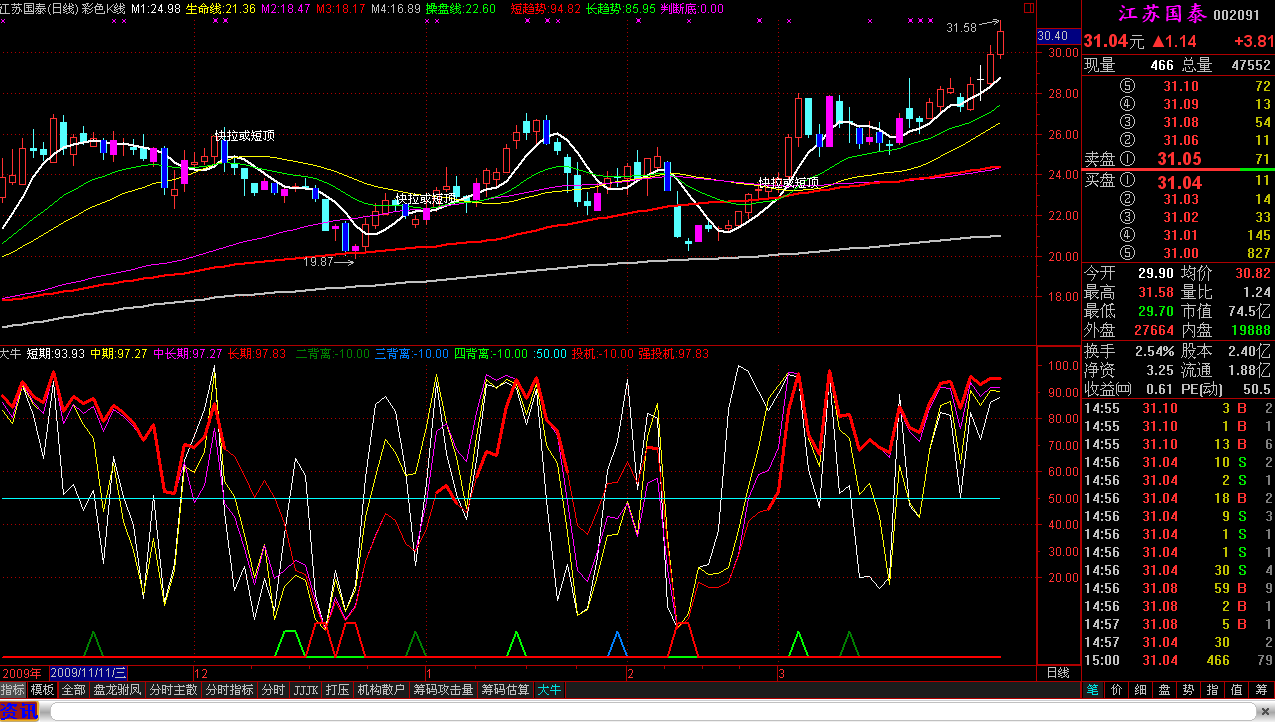The height and width of the screenshot is (722, 1275).
Task: Switch to the 势 trend tab
Action: tap(1188, 690)
